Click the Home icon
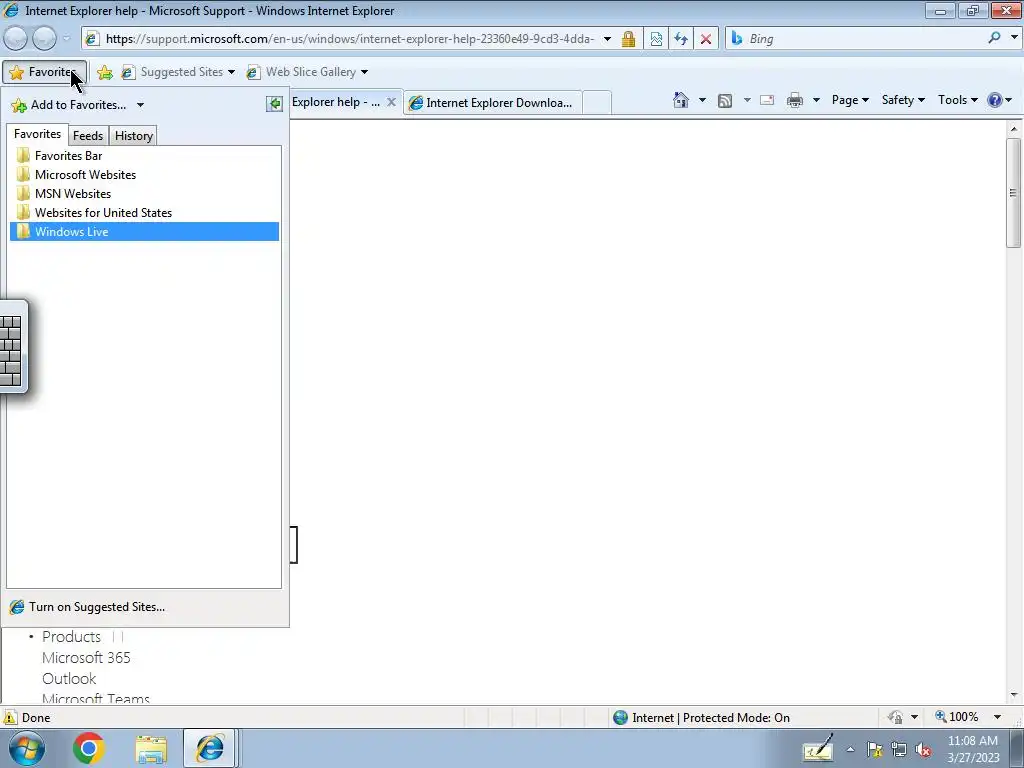This screenshot has height=768, width=1024. click(681, 100)
